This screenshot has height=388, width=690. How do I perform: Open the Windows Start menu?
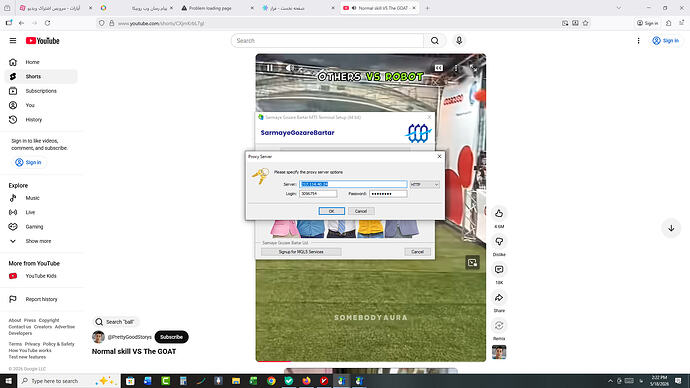click(x=8, y=381)
